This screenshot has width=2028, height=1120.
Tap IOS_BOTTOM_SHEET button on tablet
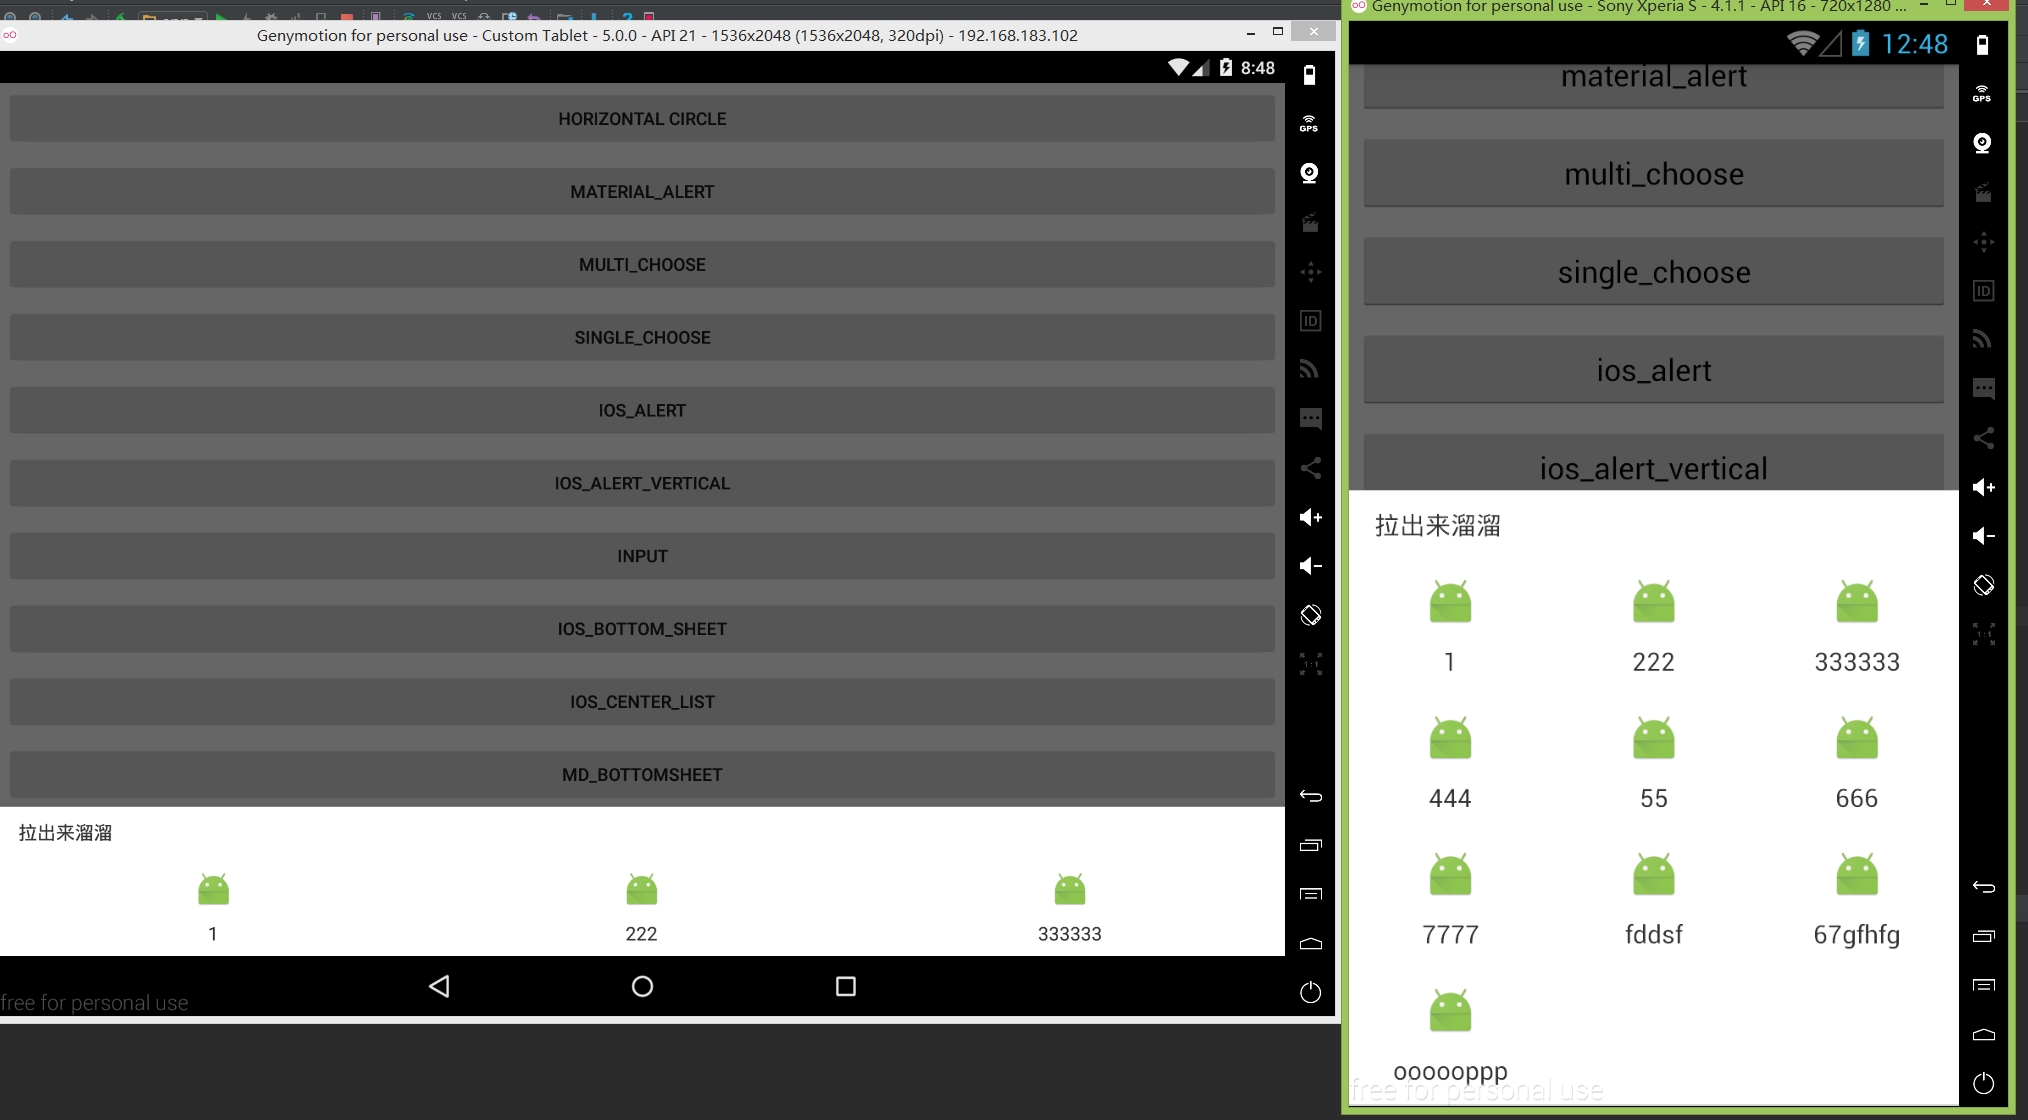(x=642, y=629)
